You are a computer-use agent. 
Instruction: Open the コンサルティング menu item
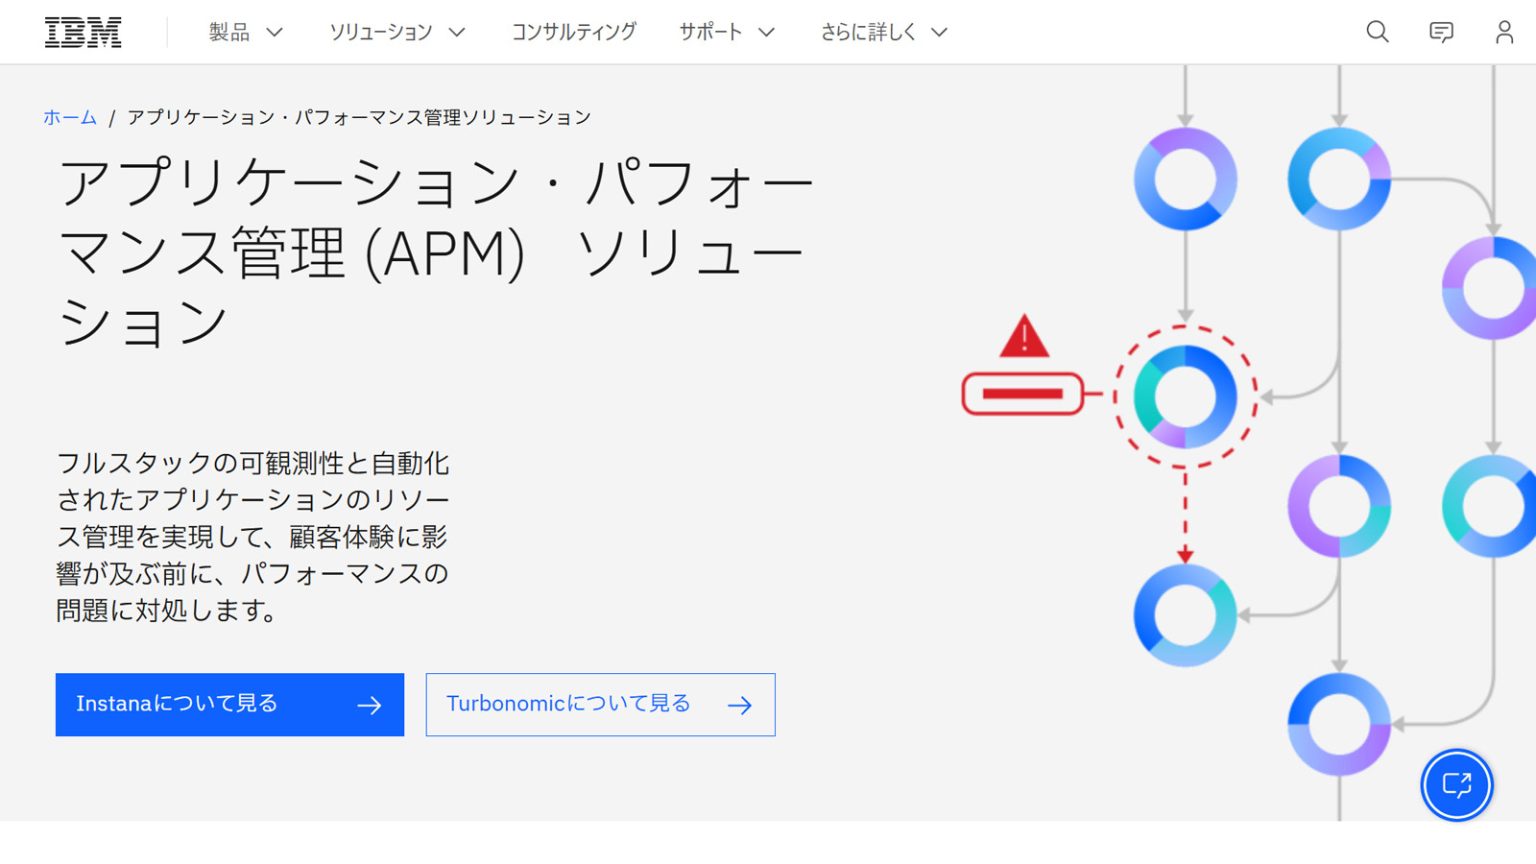574,31
